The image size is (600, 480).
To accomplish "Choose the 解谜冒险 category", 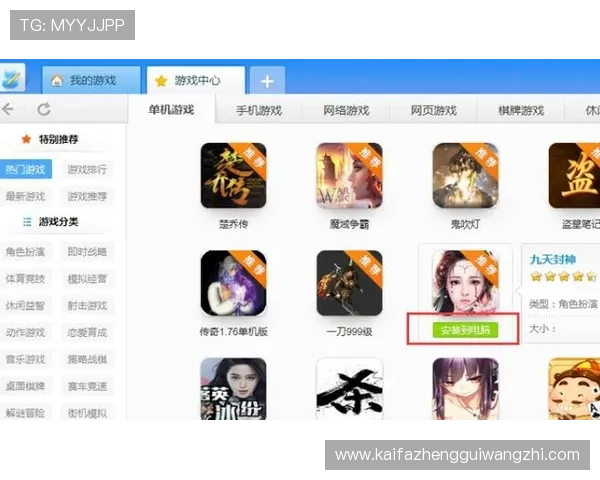I will click(x=25, y=413).
